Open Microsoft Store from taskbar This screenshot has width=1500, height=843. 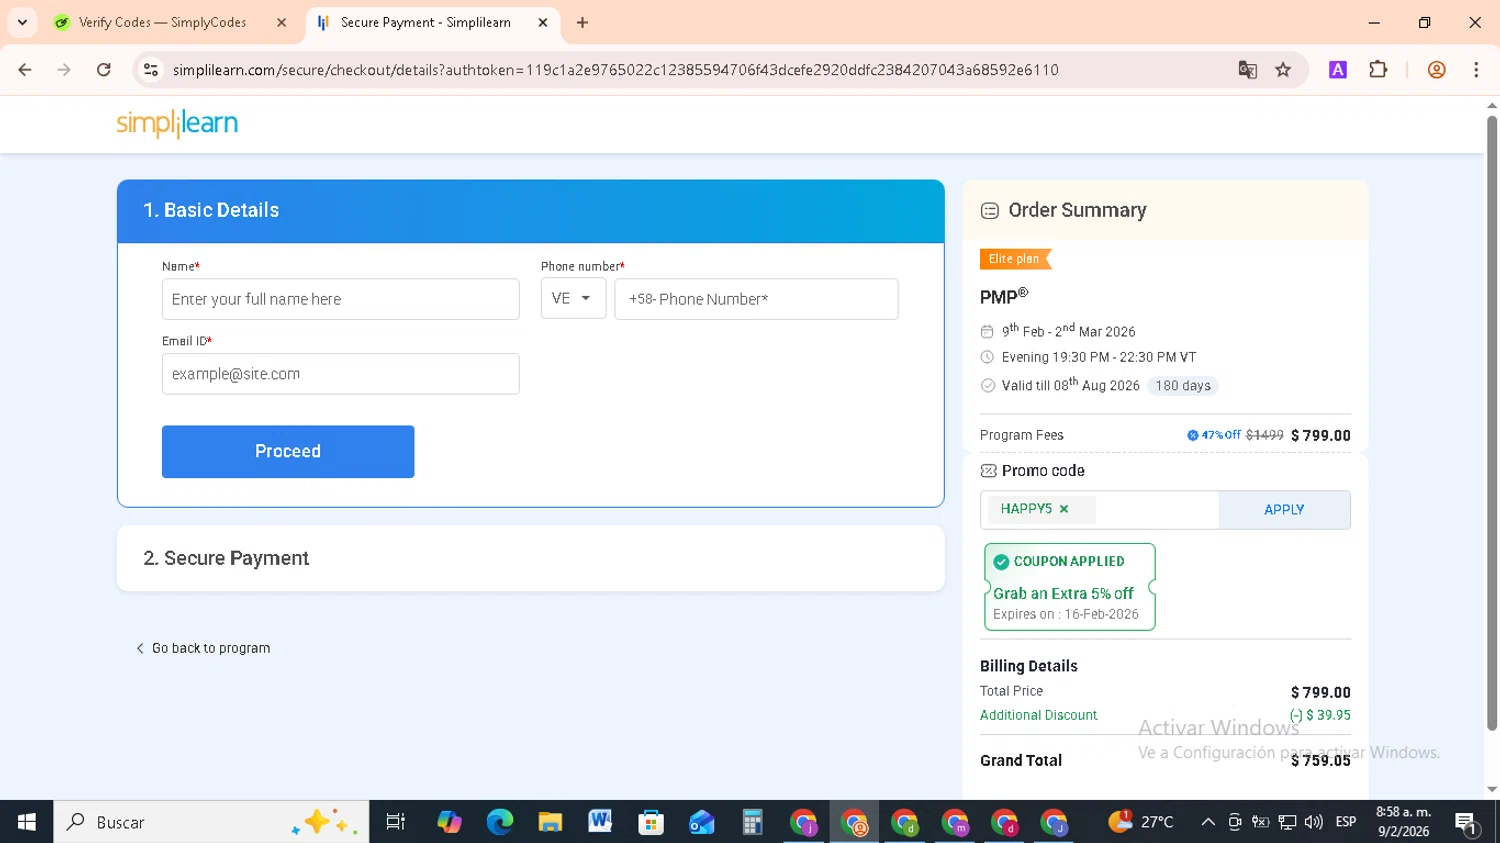(x=651, y=822)
